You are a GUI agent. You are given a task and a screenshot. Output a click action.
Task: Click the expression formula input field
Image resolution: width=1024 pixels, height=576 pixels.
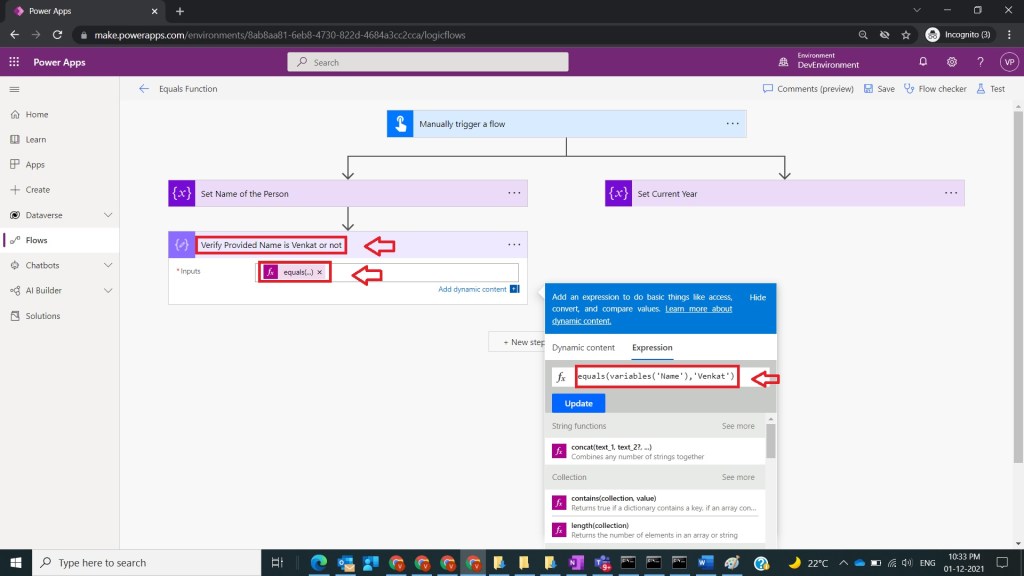pos(657,377)
